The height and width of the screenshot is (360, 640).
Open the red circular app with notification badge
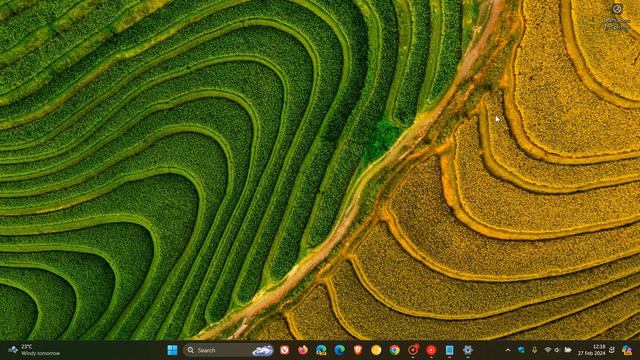click(413, 350)
